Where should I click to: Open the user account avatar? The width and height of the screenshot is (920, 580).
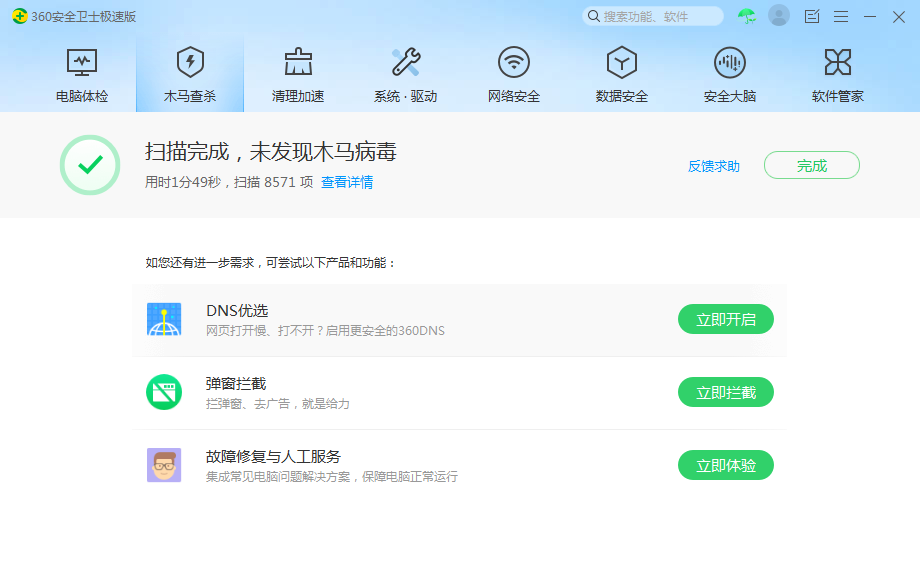(779, 16)
